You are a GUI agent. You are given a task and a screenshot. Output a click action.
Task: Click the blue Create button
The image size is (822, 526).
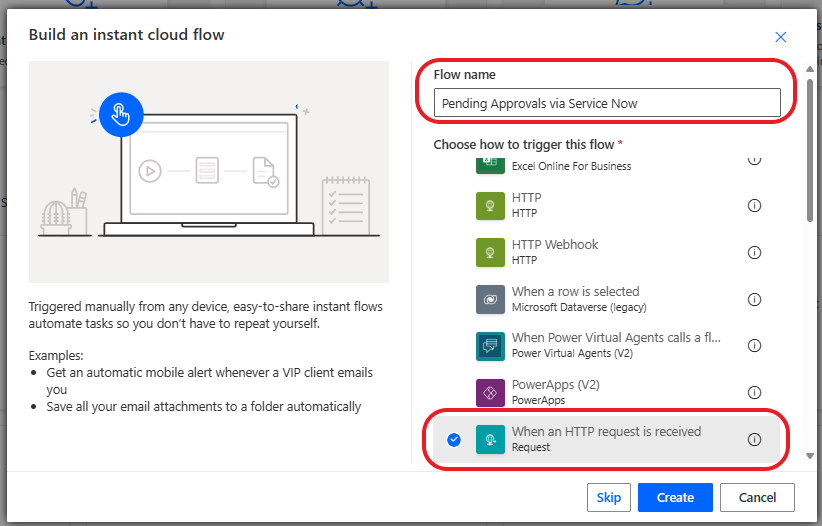click(x=675, y=497)
